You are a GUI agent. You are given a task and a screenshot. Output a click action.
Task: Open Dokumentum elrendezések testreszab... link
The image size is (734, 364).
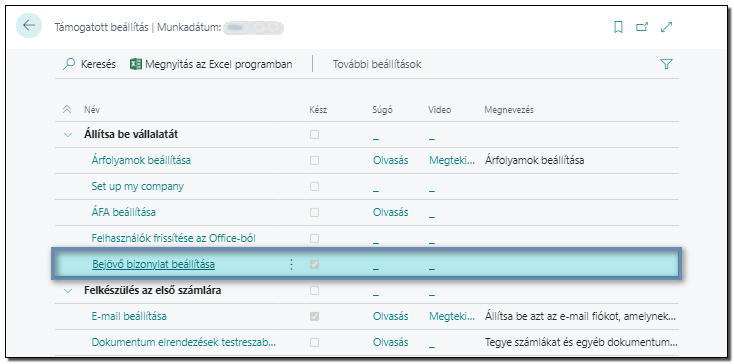tap(184, 342)
